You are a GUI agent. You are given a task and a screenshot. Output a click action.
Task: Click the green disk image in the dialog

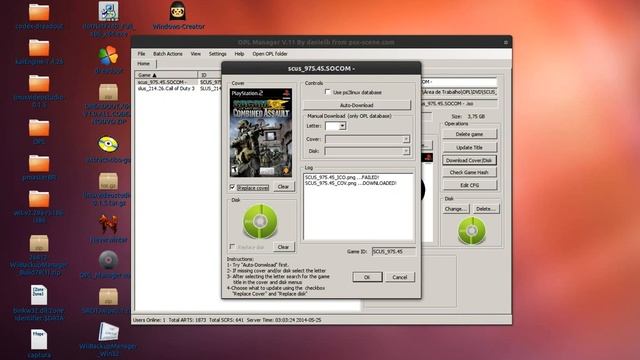(260, 222)
